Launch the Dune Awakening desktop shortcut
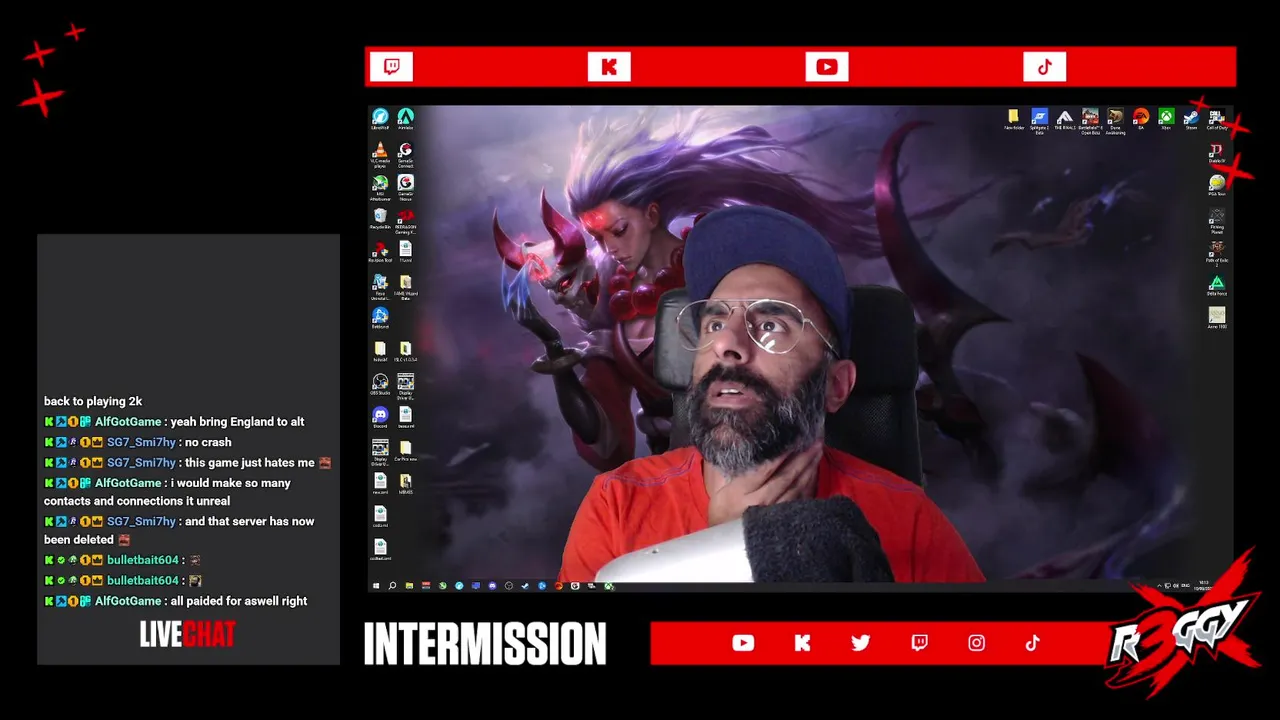Screen dimensions: 1280x720 click(x=1115, y=121)
